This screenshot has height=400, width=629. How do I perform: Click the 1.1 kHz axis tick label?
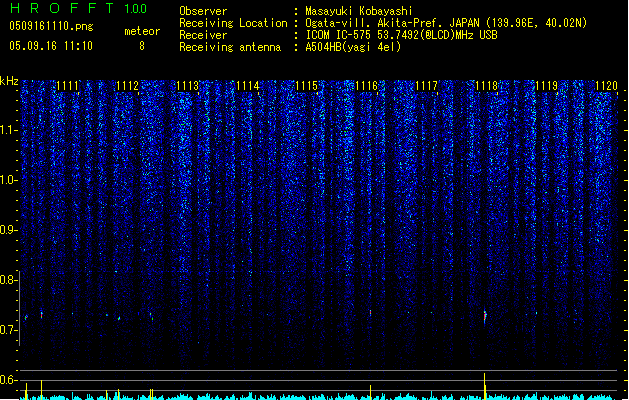[x=8, y=130]
